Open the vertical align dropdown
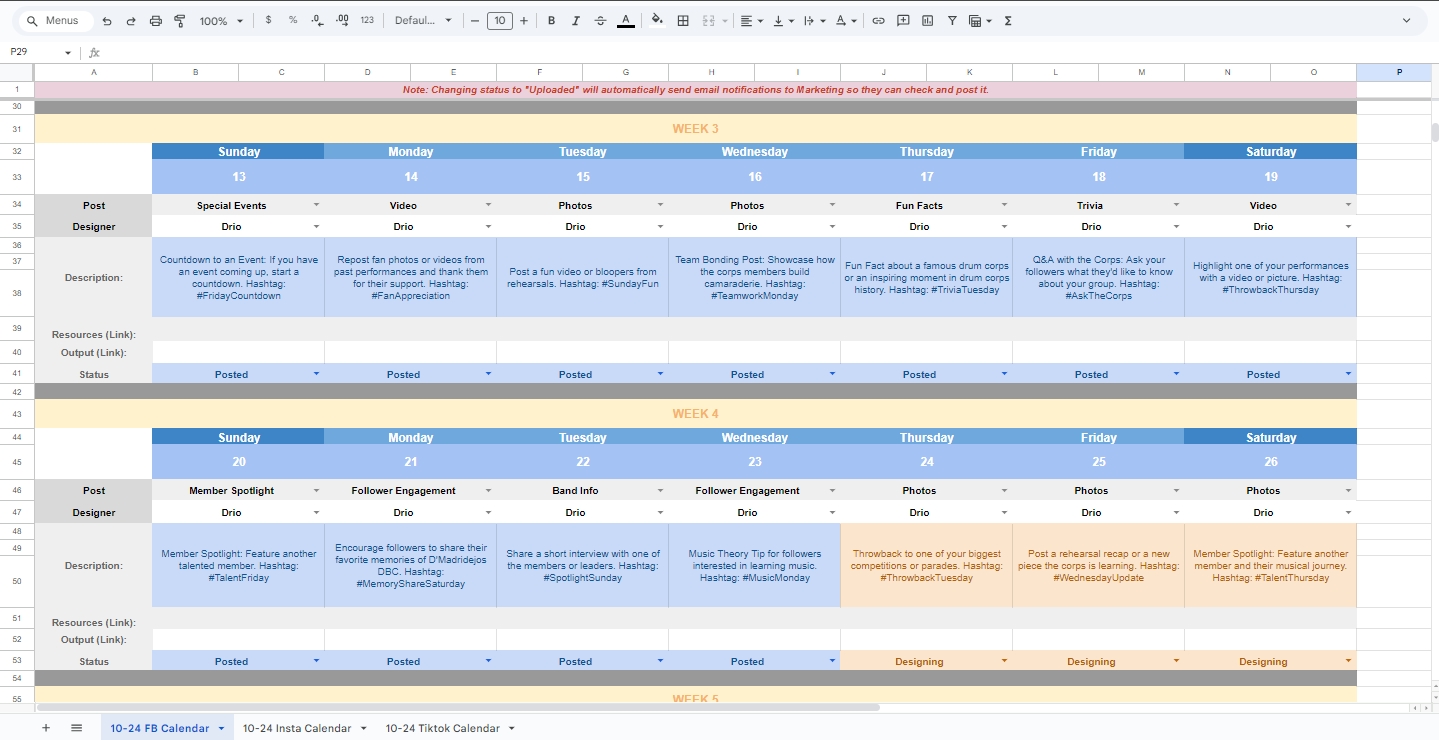The image size is (1439, 740). click(783, 20)
